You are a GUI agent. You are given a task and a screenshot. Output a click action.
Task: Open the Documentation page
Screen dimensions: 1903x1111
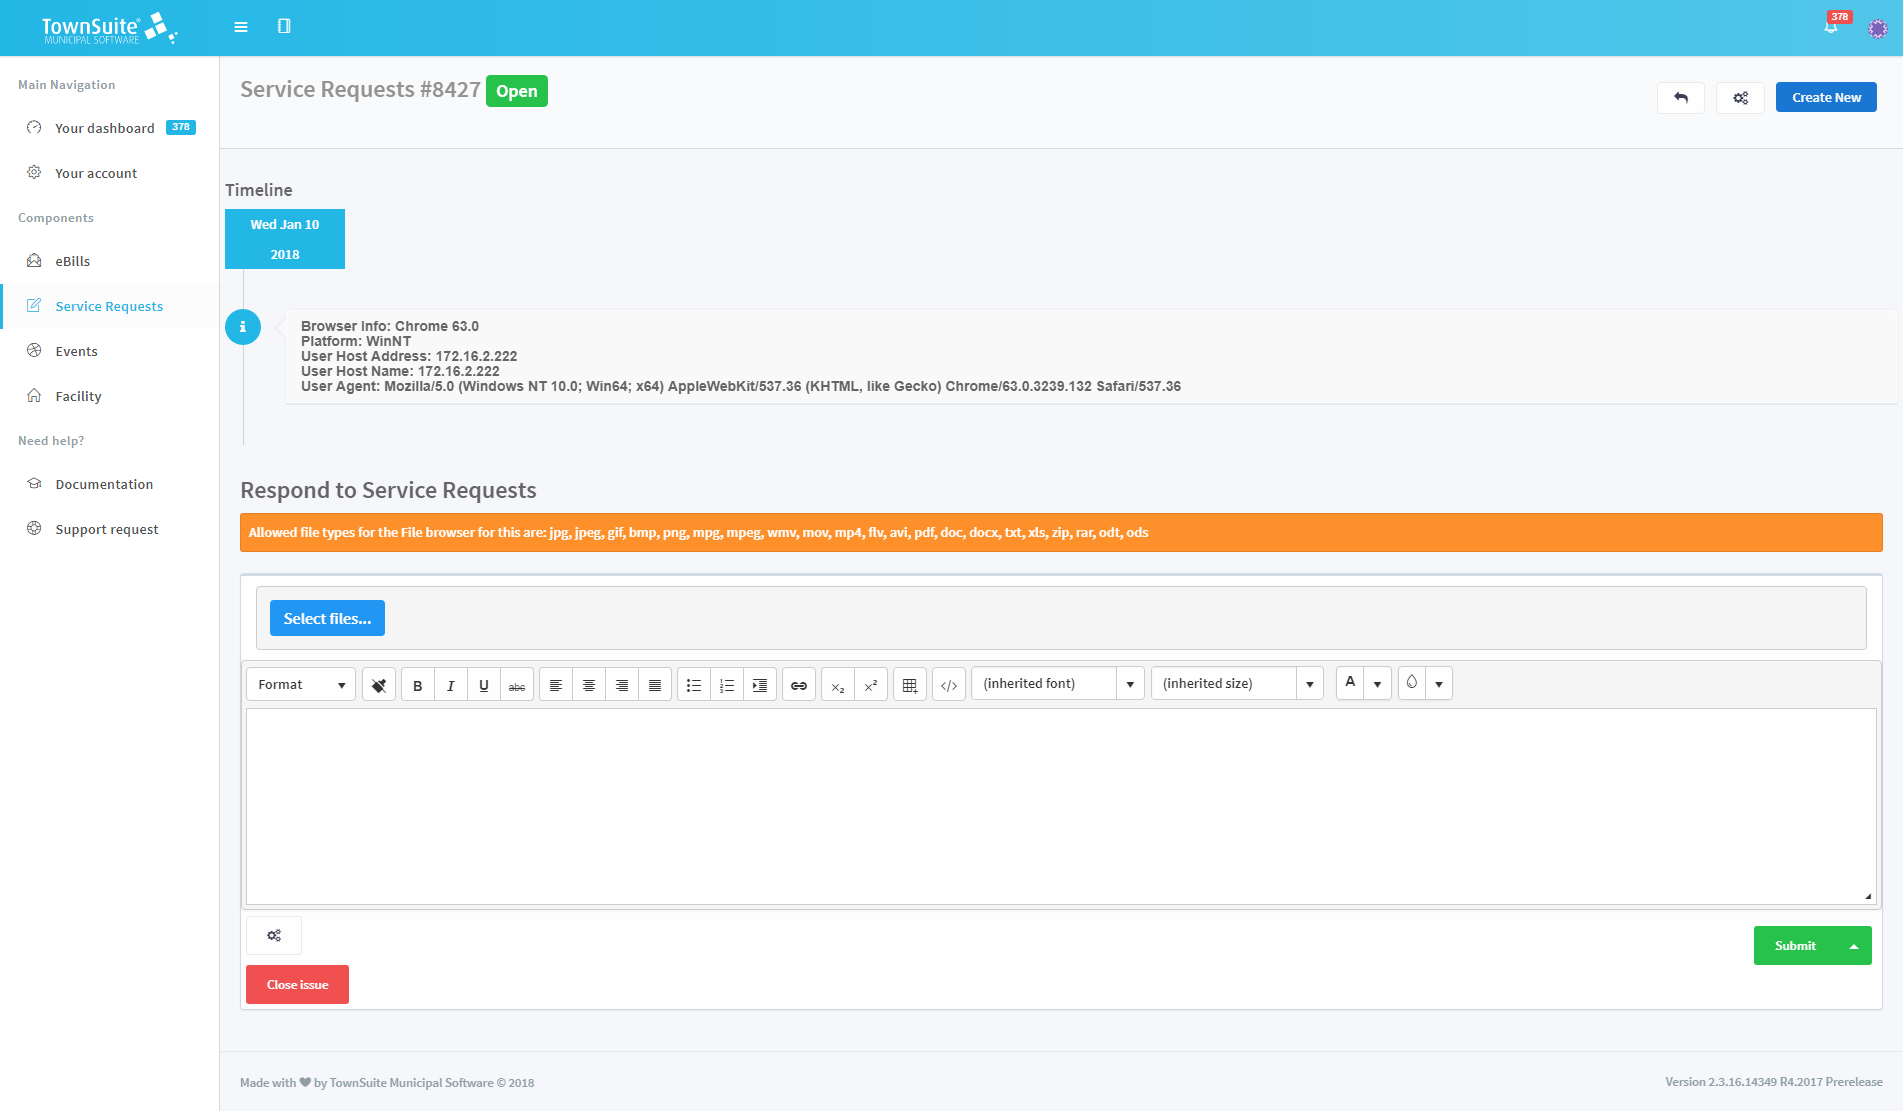(x=104, y=484)
